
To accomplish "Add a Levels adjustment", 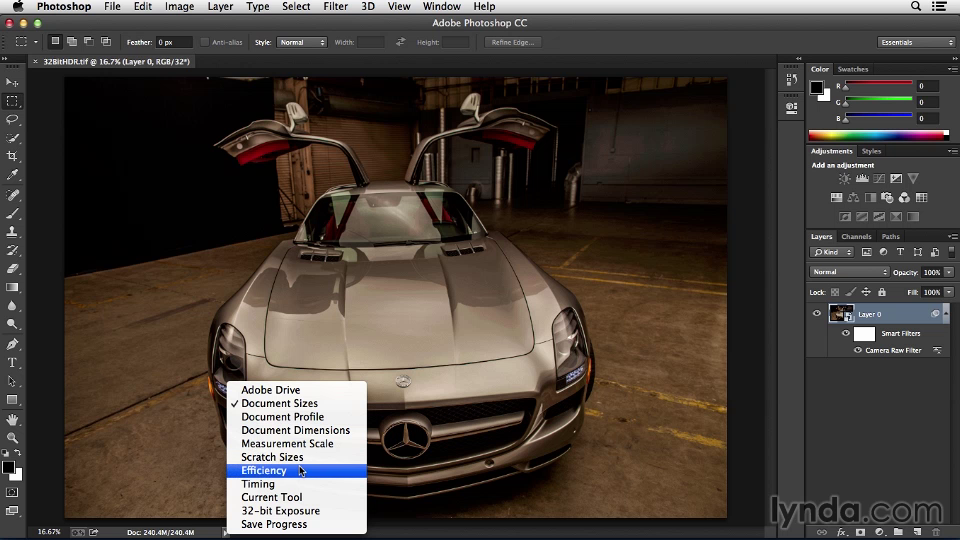I will [862, 179].
